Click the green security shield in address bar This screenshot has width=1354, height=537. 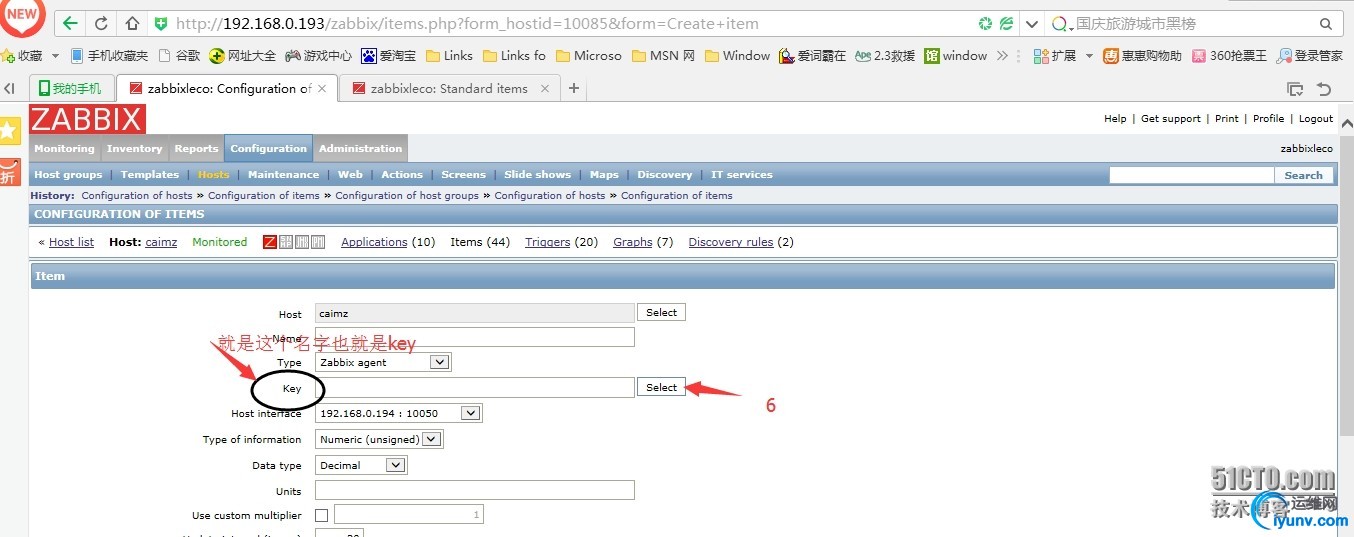(x=161, y=23)
